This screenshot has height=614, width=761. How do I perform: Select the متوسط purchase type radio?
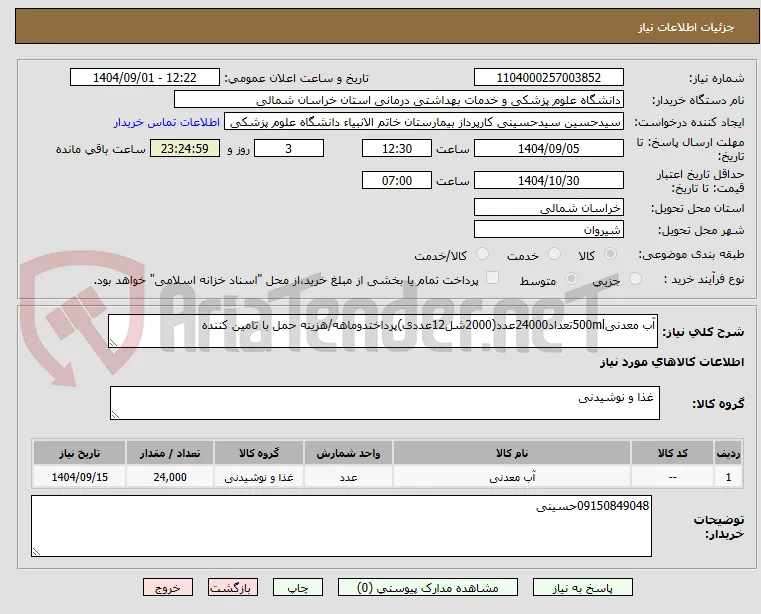572,279
